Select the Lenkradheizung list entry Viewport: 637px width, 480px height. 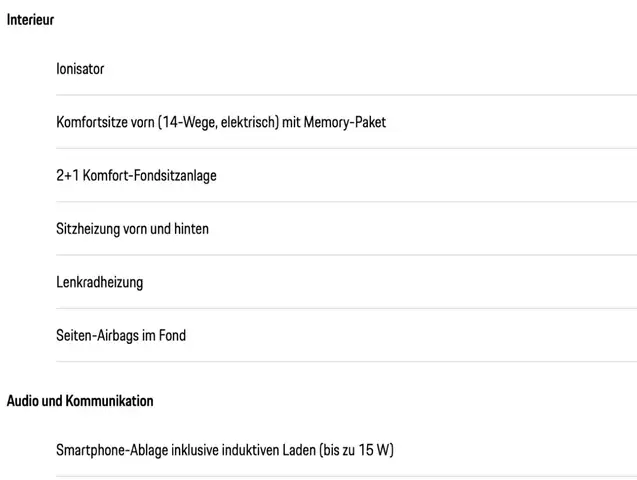click(99, 282)
